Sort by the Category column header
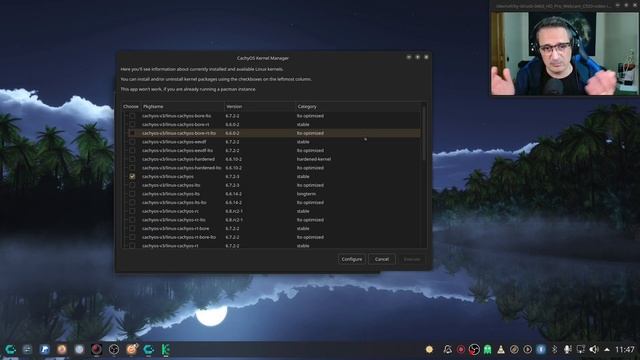This screenshot has width=640, height=360. pos(358,107)
